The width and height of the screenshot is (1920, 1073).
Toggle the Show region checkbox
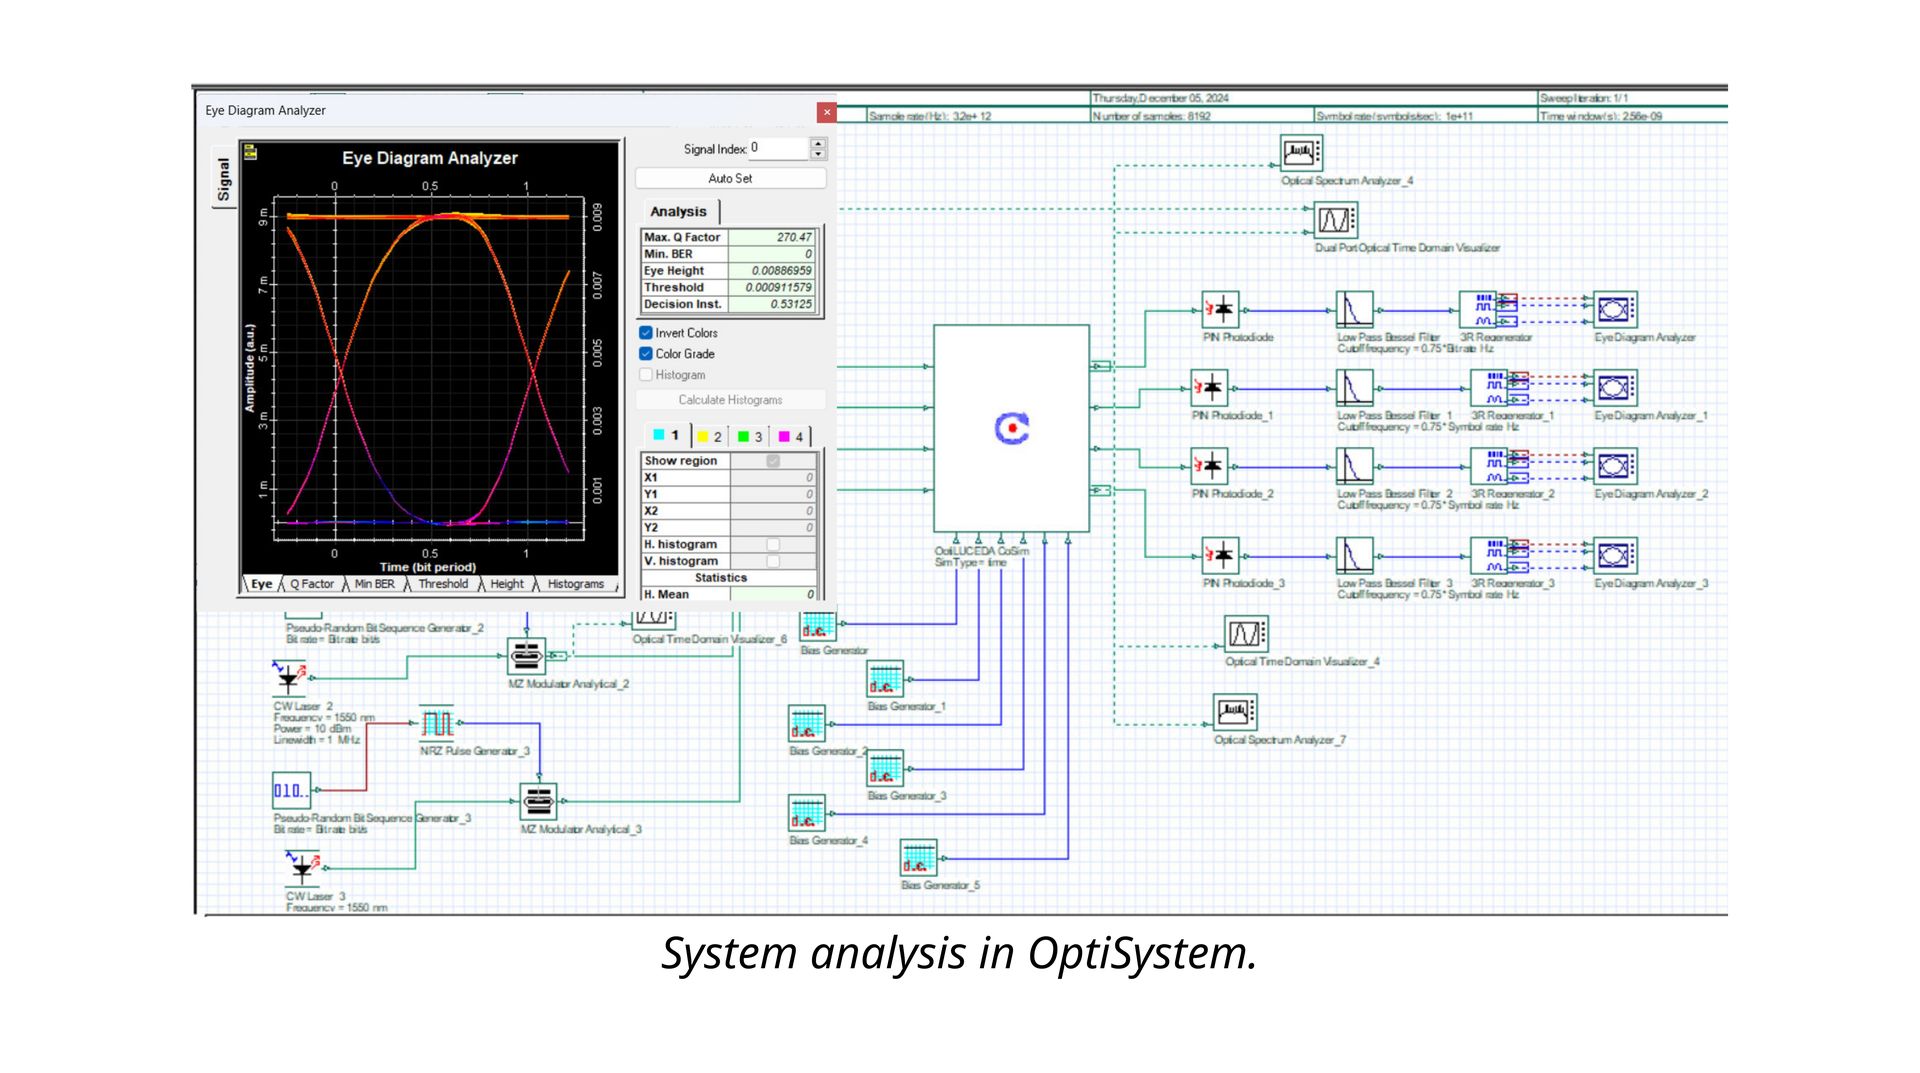pyautogui.click(x=773, y=461)
